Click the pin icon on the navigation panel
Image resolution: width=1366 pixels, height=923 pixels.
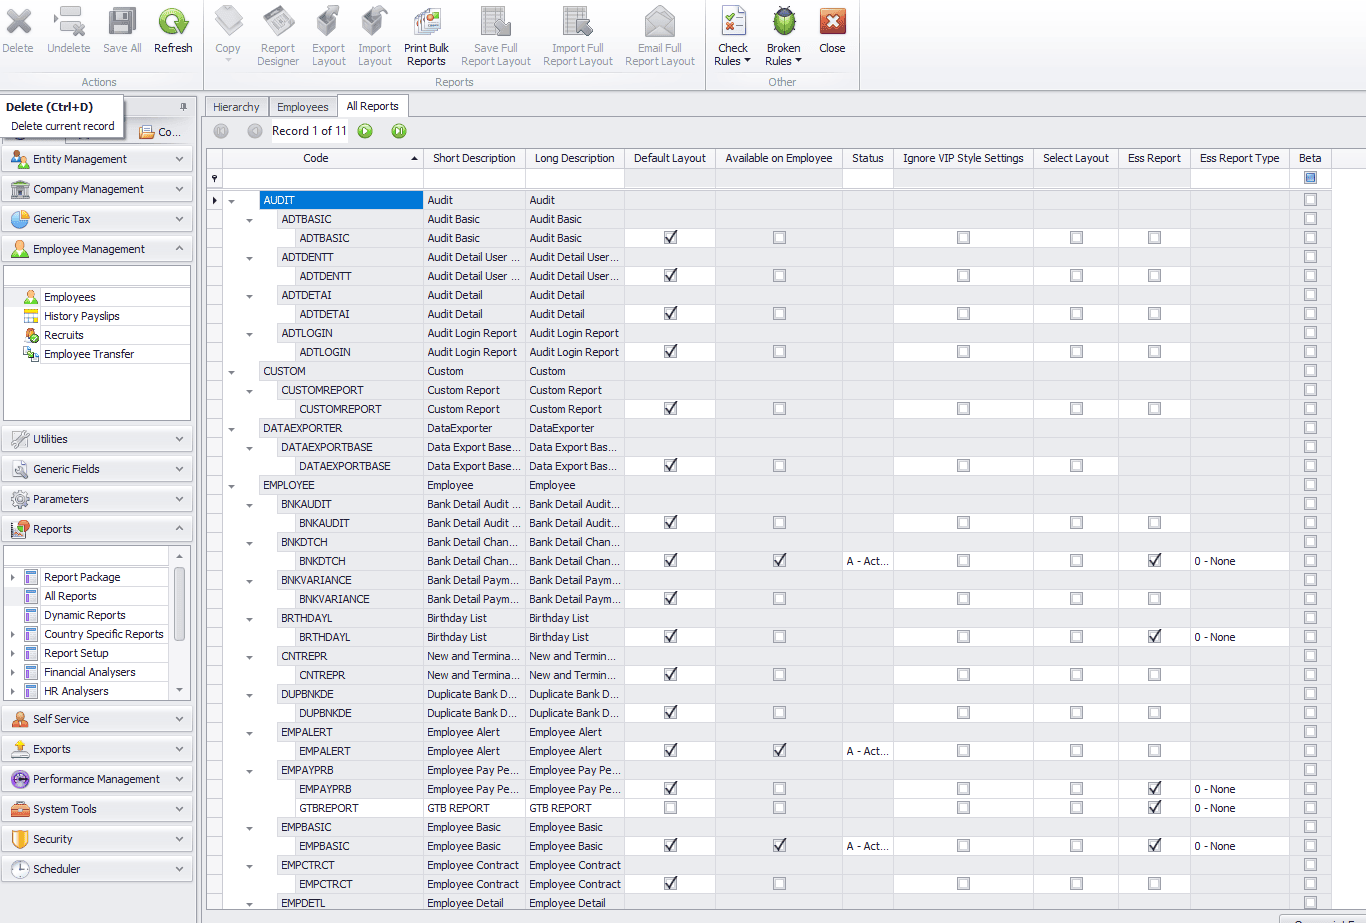[x=183, y=107]
